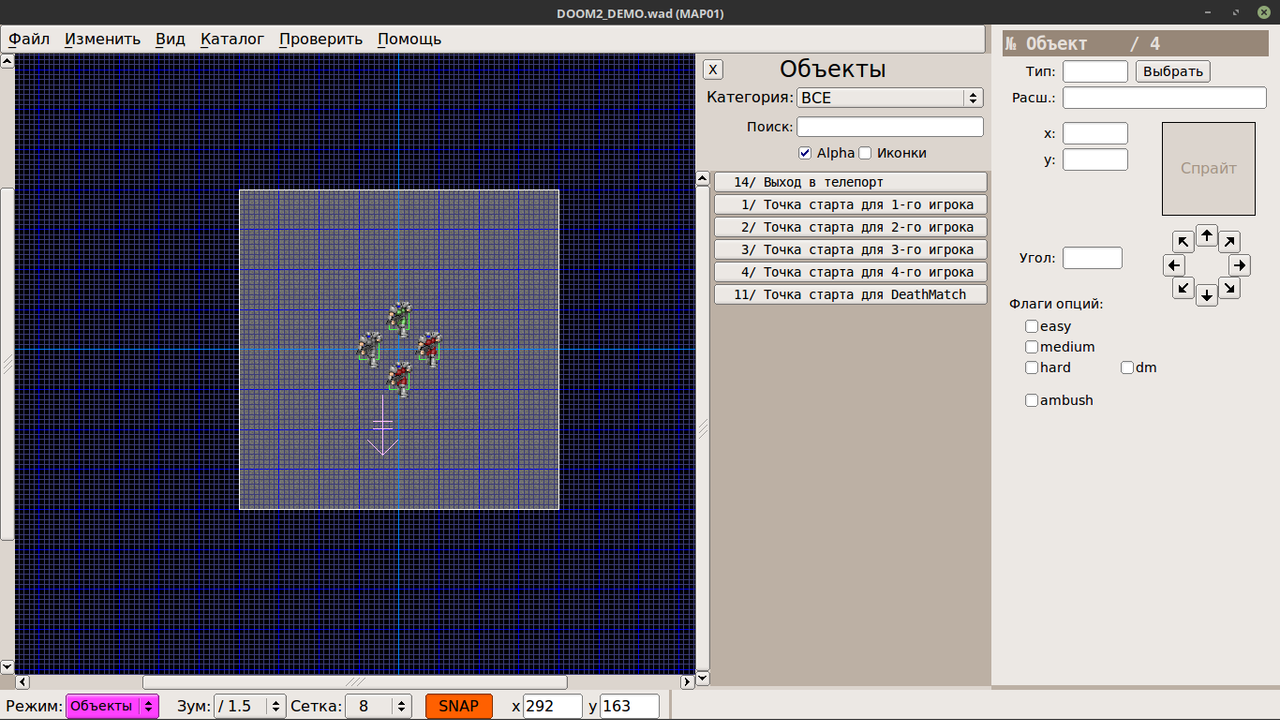Viewport: 1280px width, 720px height.
Task: Choose 3/ Точка старта для 3-го игрока
Action: pos(851,249)
